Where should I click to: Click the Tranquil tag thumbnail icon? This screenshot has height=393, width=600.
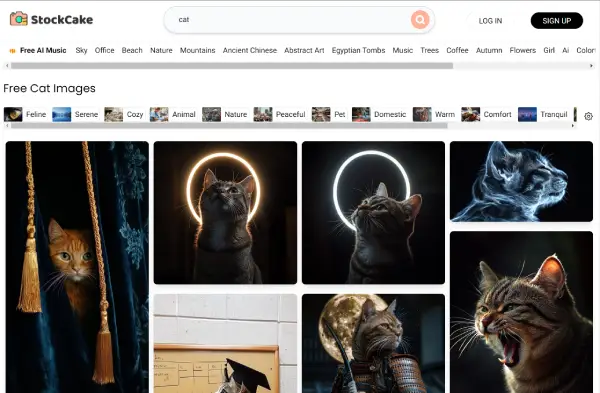click(527, 114)
